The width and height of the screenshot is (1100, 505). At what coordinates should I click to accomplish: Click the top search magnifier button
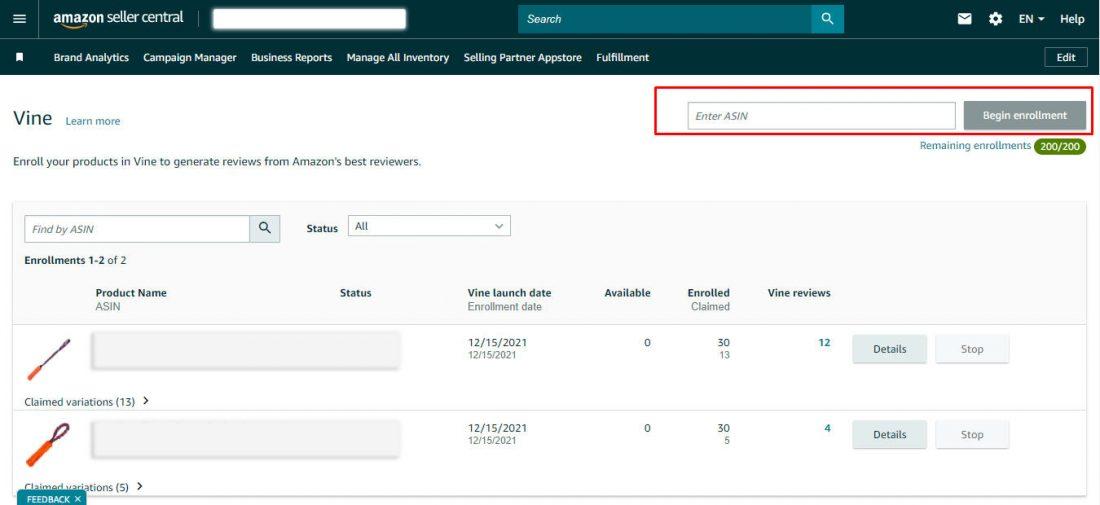[x=827, y=19]
